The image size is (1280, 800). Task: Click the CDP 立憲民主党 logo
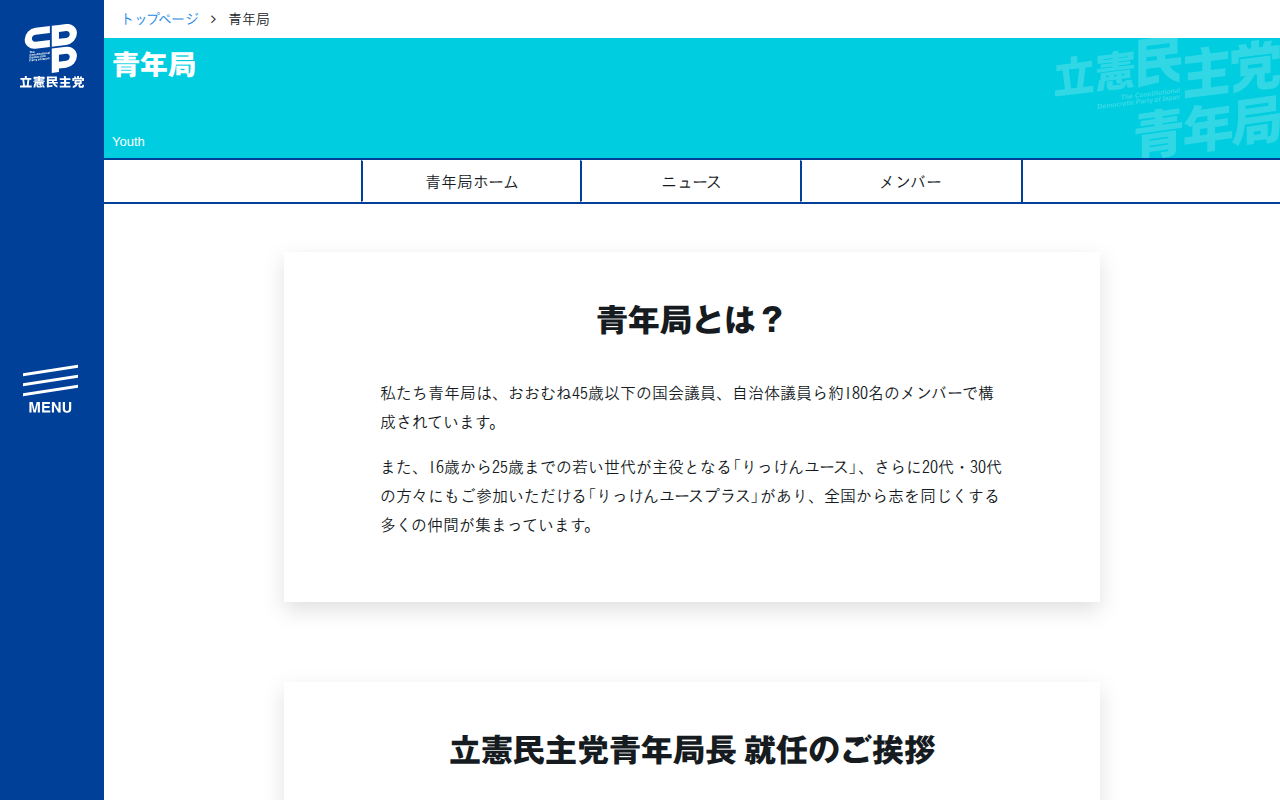[x=52, y=56]
